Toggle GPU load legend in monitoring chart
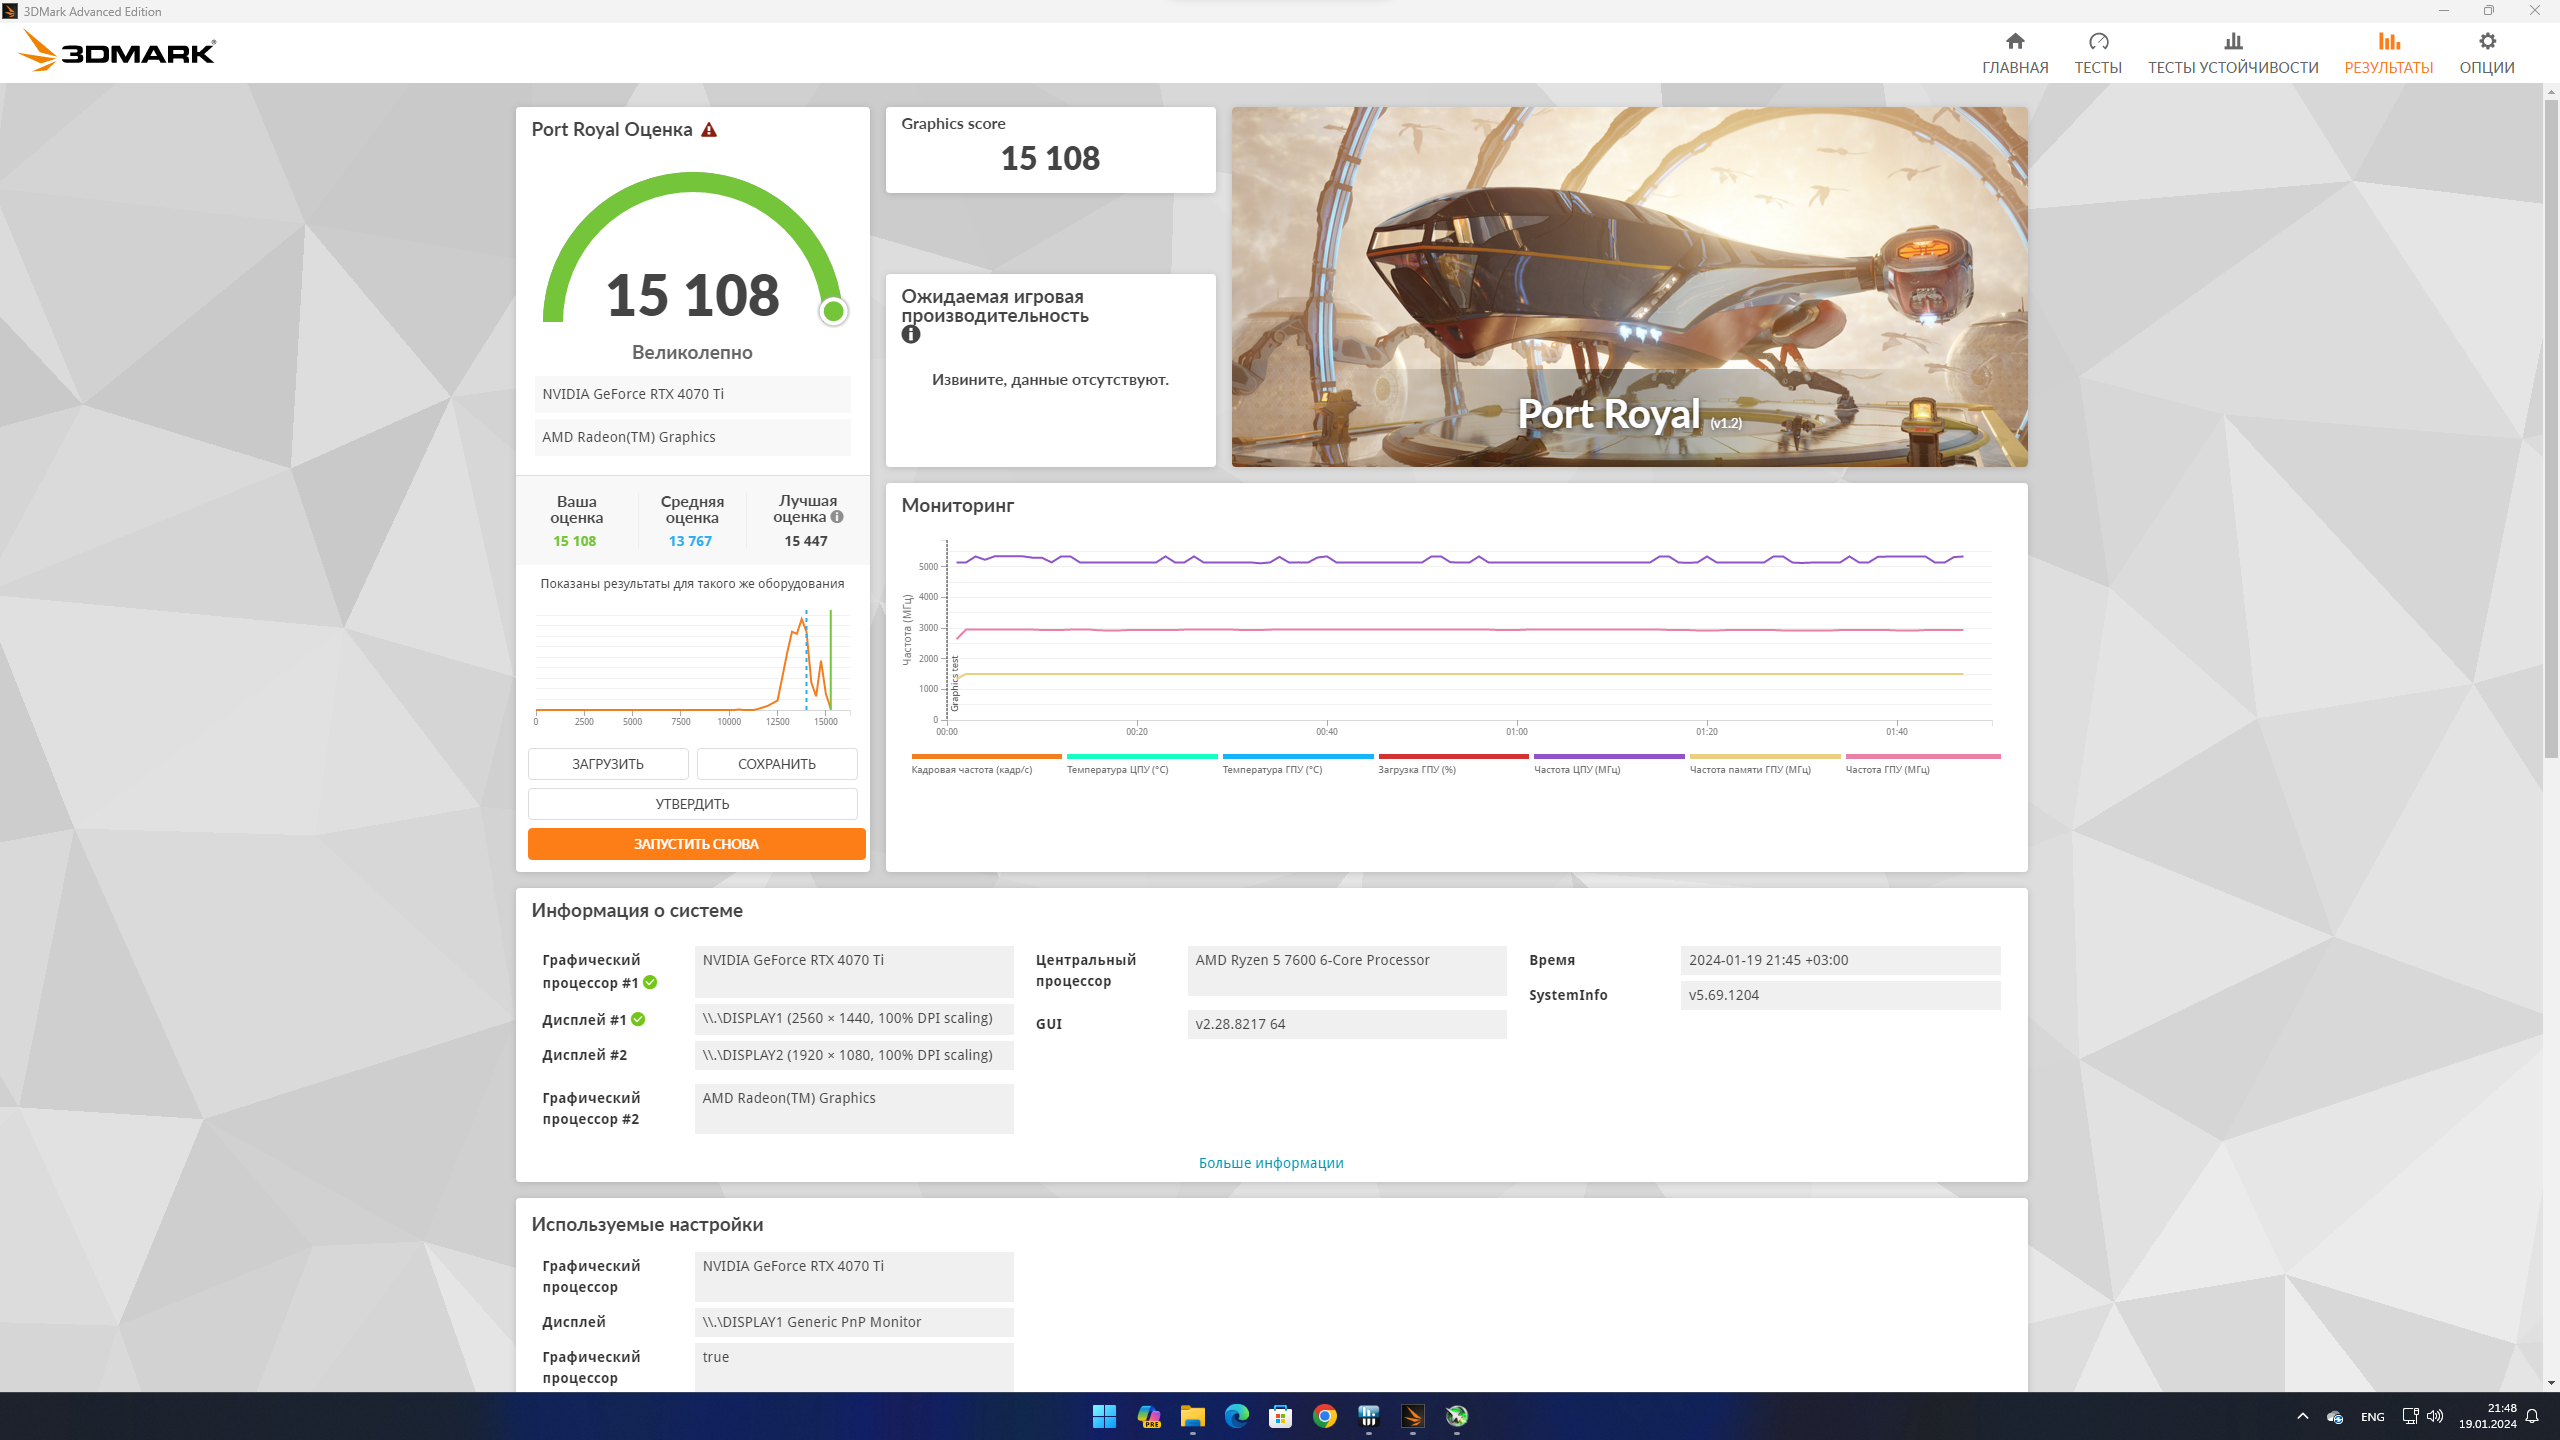The image size is (2560, 1440). click(1416, 769)
